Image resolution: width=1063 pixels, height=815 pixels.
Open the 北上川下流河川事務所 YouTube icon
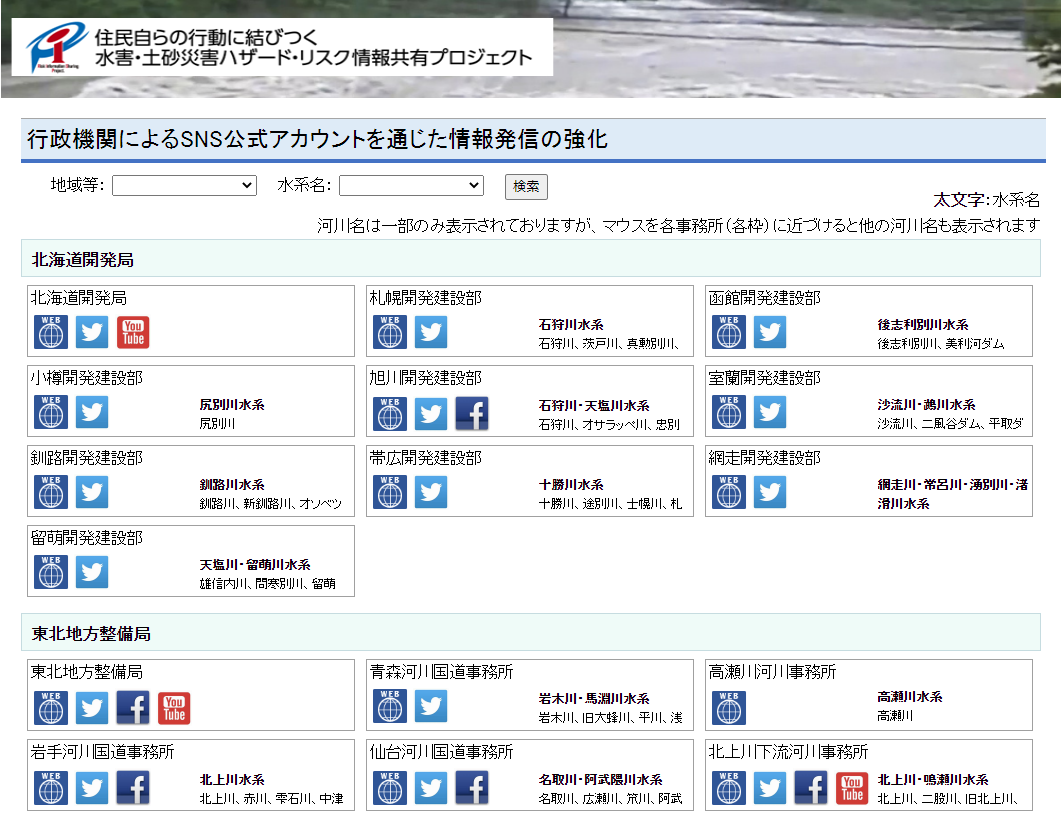852,788
